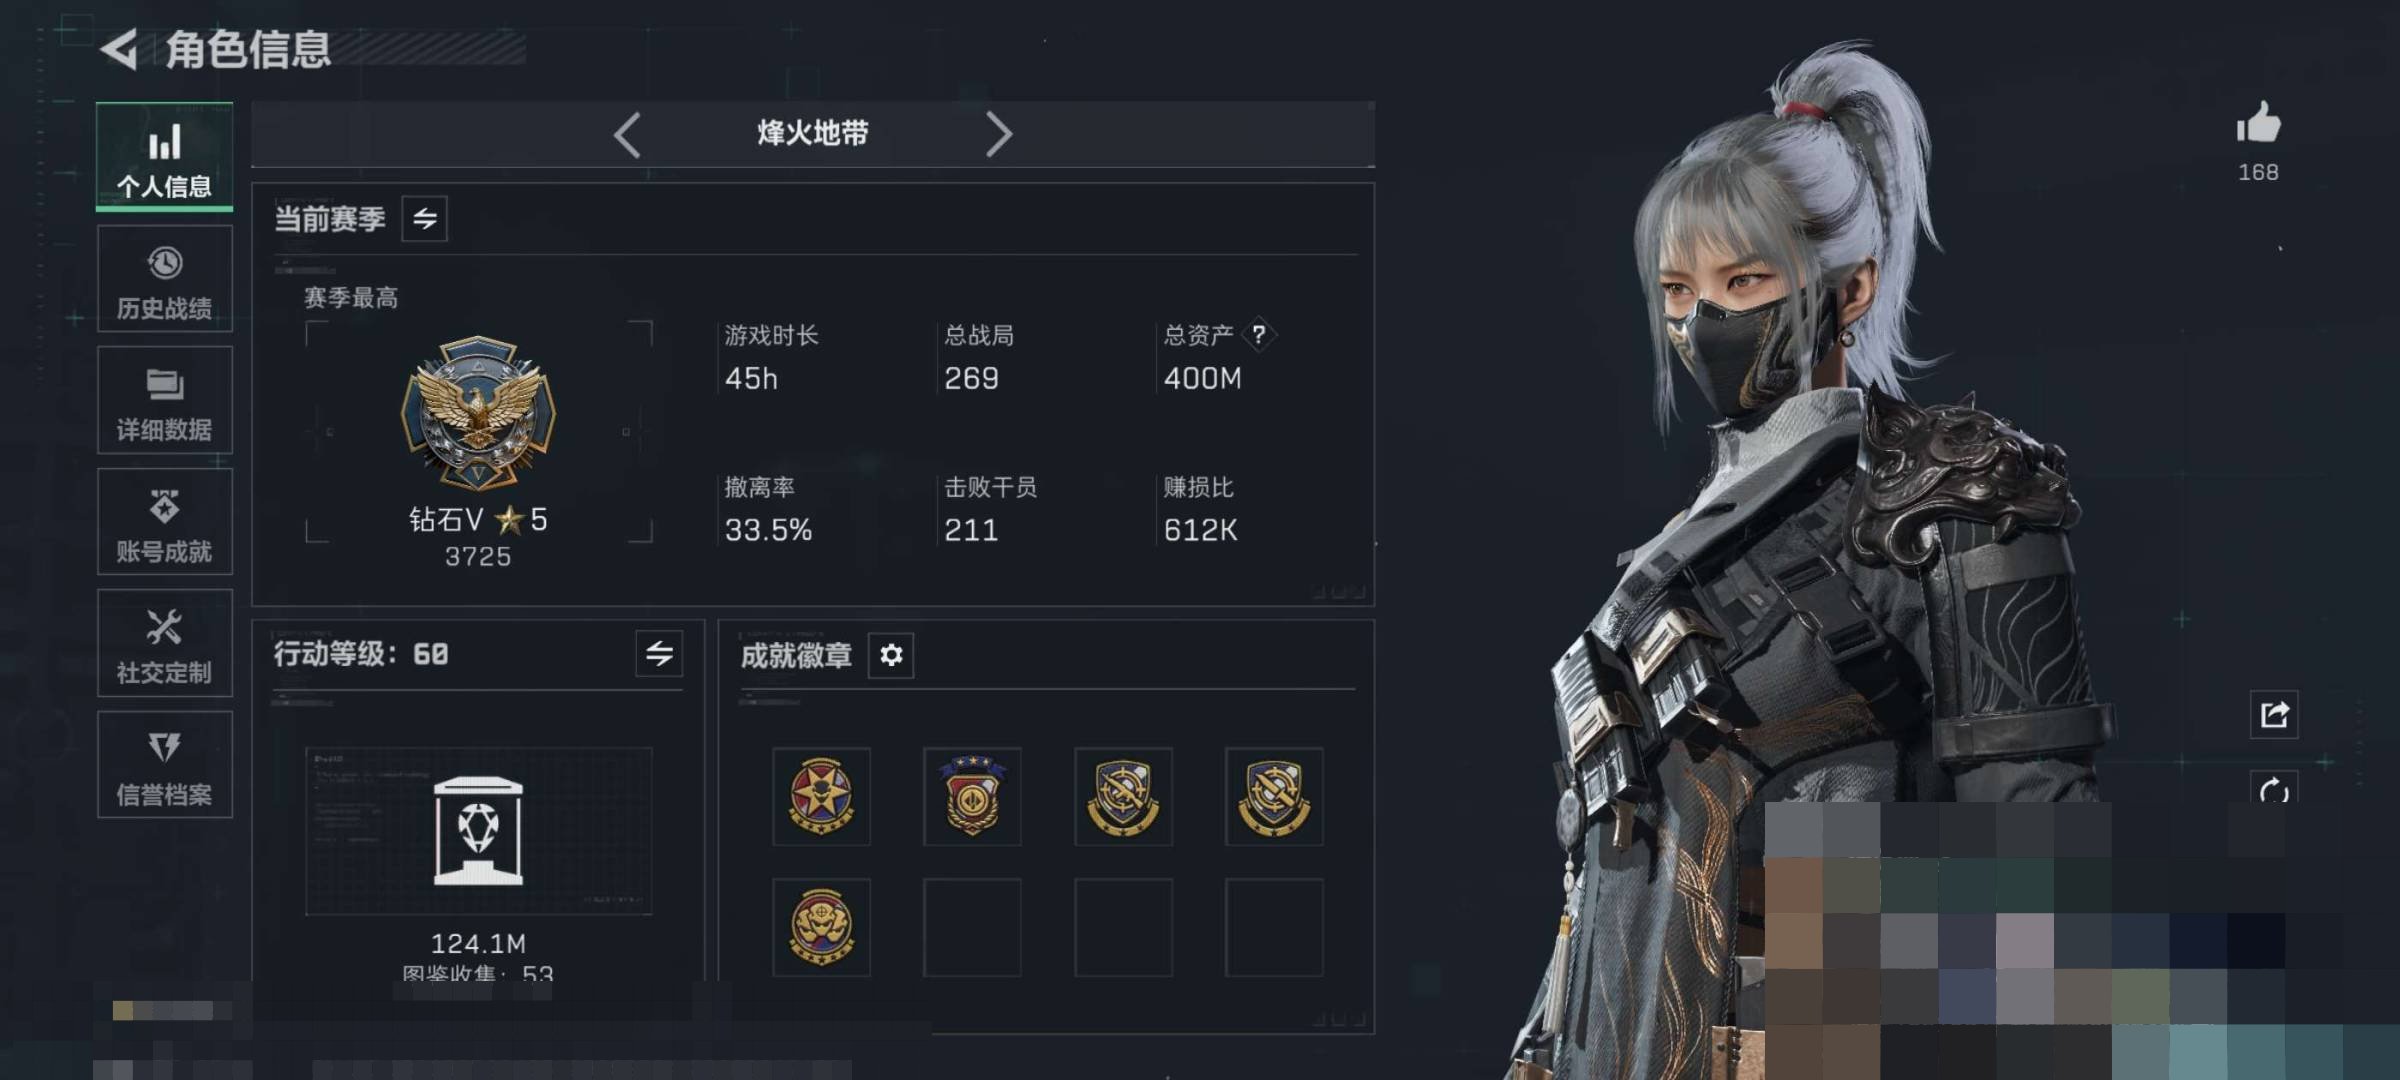Click the 钻石V eagle rank emblem

tap(478, 412)
